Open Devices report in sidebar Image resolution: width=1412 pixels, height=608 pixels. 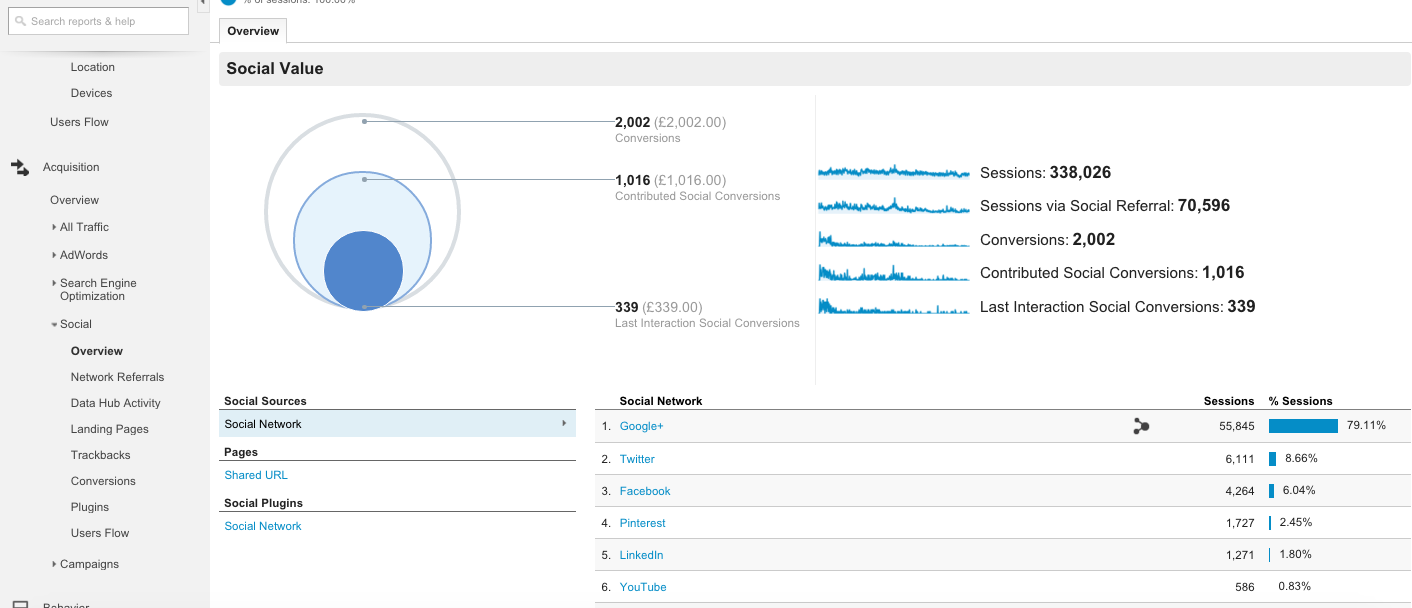tap(91, 93)
